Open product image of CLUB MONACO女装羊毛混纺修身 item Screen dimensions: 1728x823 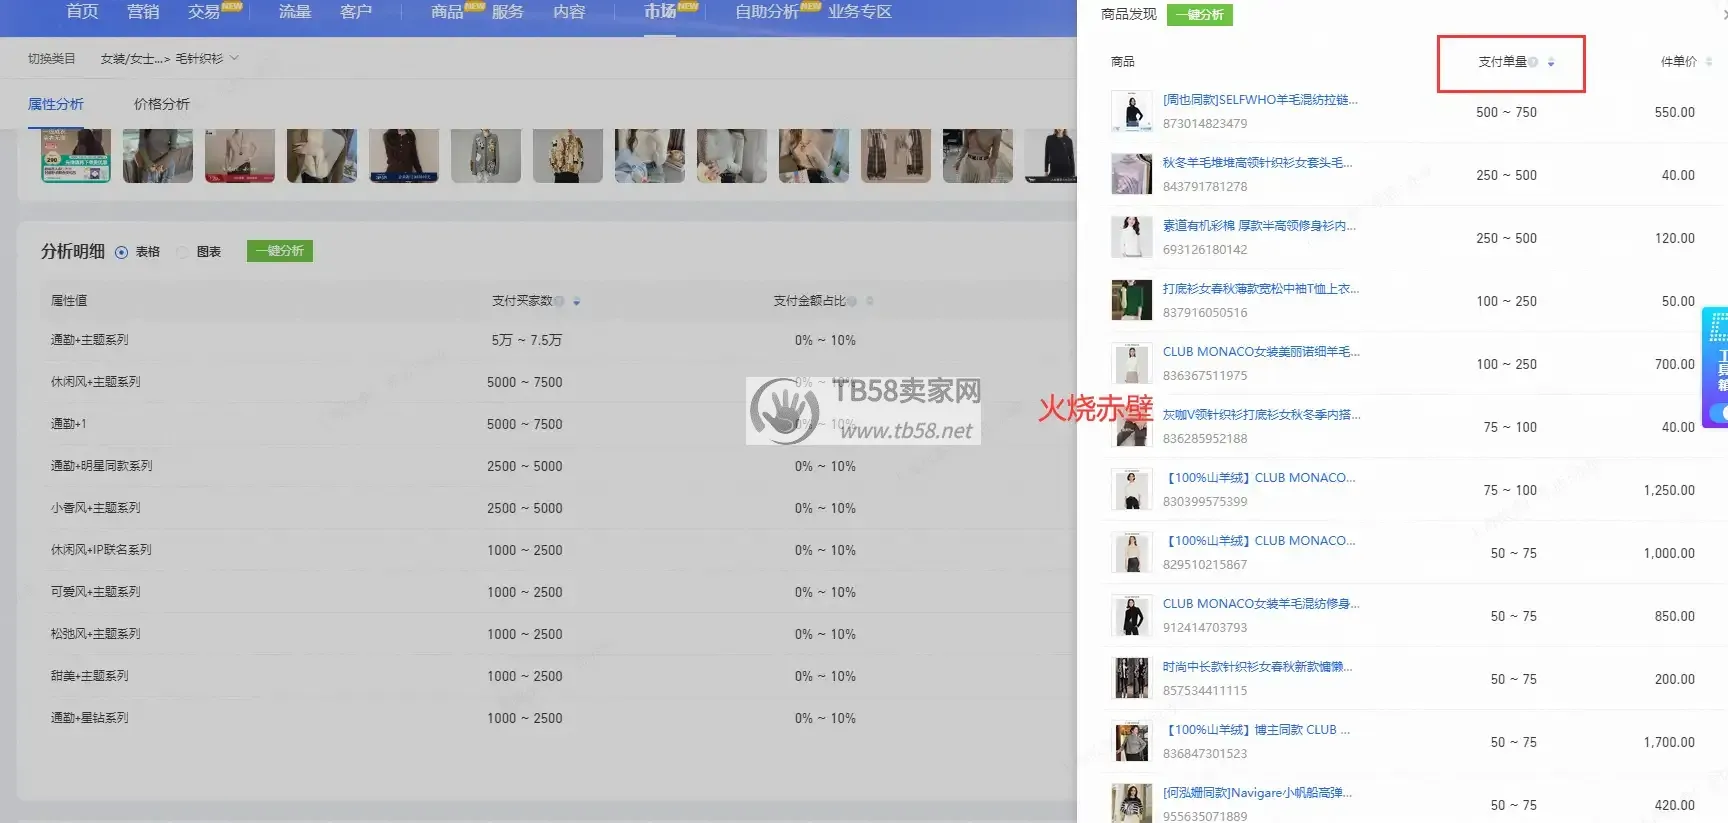(x=1132, y=616)
